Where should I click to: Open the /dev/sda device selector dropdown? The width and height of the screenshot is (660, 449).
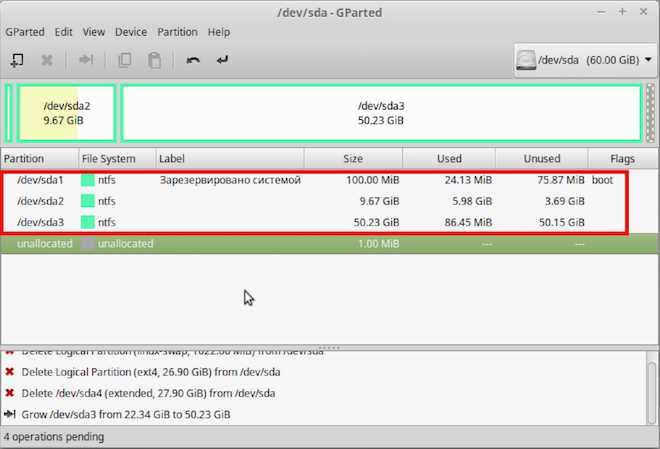tap(585, 60)
